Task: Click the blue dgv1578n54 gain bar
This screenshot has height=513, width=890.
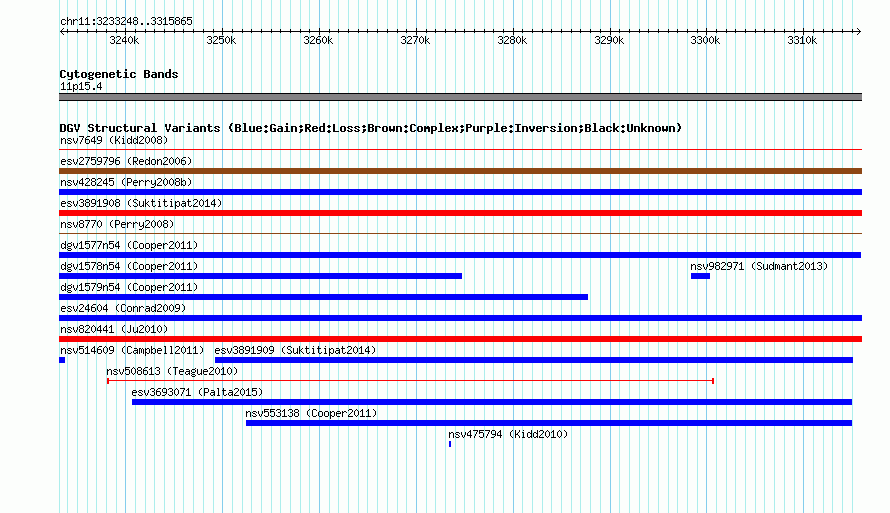Action: pos(261,276)
